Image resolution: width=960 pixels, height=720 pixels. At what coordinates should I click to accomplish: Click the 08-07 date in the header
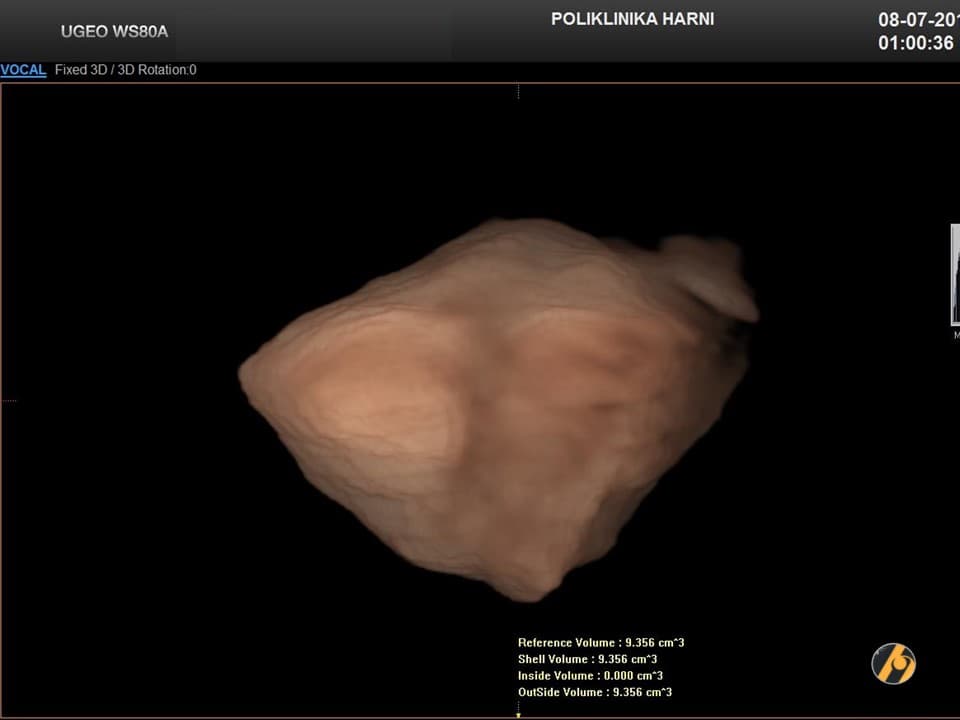(917, 20)
